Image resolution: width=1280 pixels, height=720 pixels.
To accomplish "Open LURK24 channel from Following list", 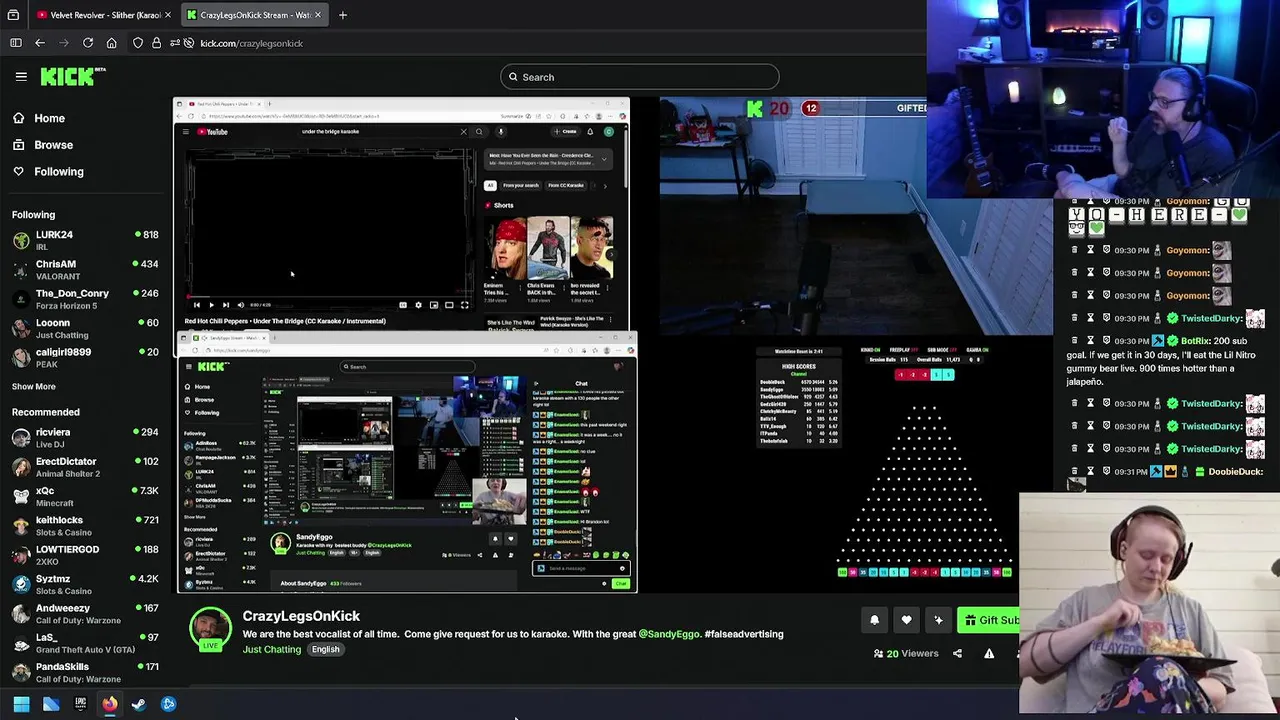I will coord(85,240).
